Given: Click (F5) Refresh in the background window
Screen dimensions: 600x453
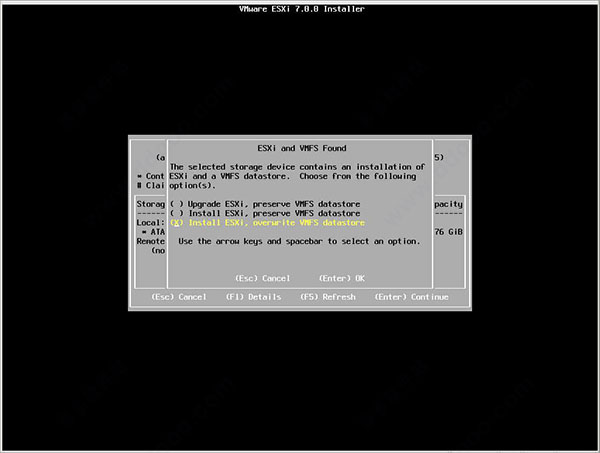Looking at the screenshot, I should (x=328, y=297).
